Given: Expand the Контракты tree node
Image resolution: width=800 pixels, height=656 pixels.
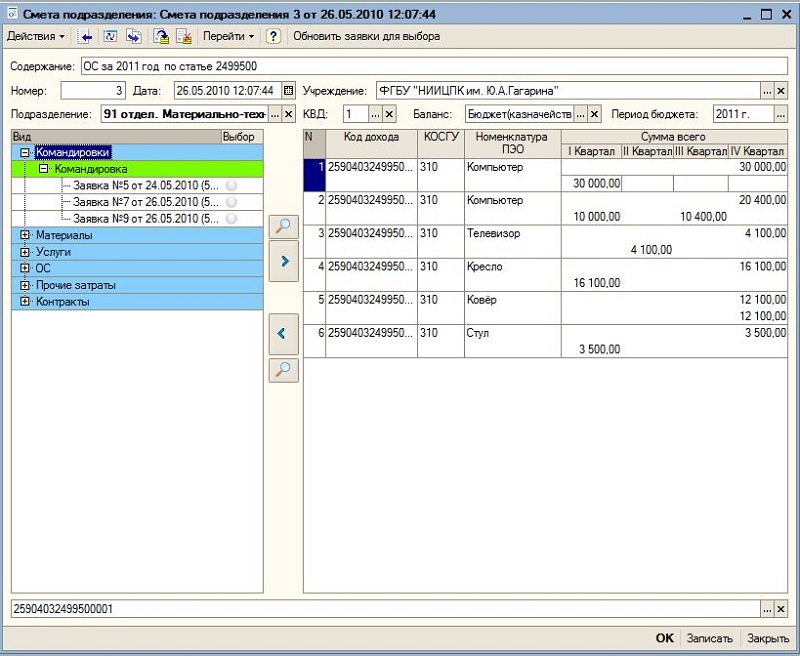Looking at the screenshot, I should coord(25,301).
